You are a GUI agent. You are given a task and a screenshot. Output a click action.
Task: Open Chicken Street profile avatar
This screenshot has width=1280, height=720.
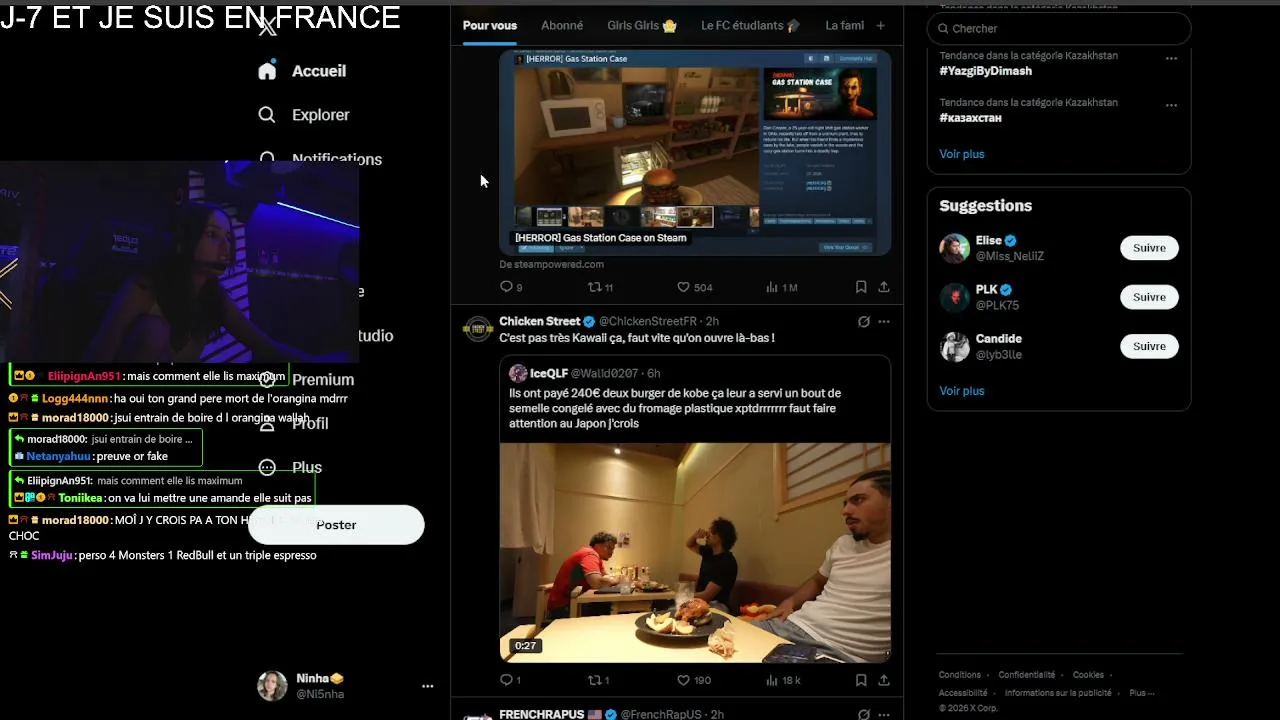click(x=479, y=329)
